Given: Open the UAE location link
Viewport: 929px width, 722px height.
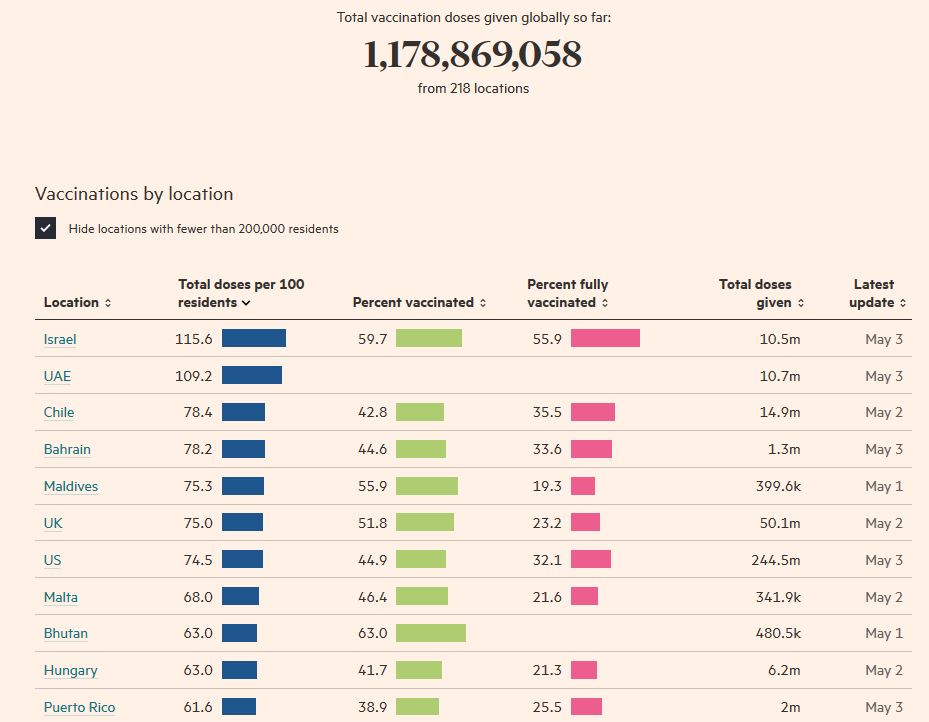Looking at the screenshot, I should 57,376.
